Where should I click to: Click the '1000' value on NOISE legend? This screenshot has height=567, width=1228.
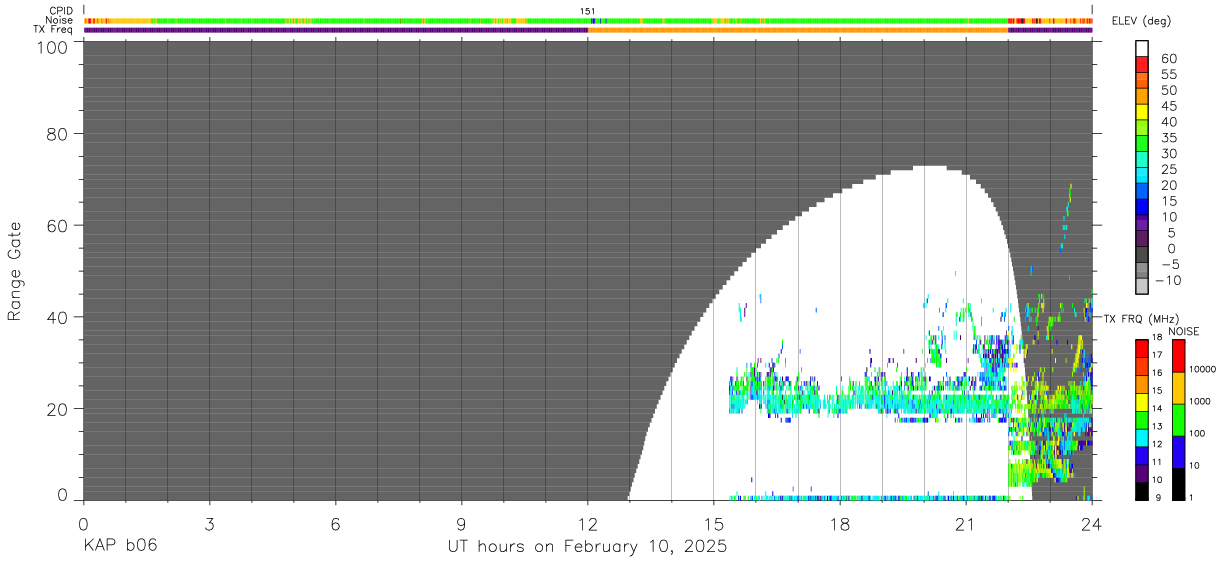pyautogui.click(x=1201, y=401)
